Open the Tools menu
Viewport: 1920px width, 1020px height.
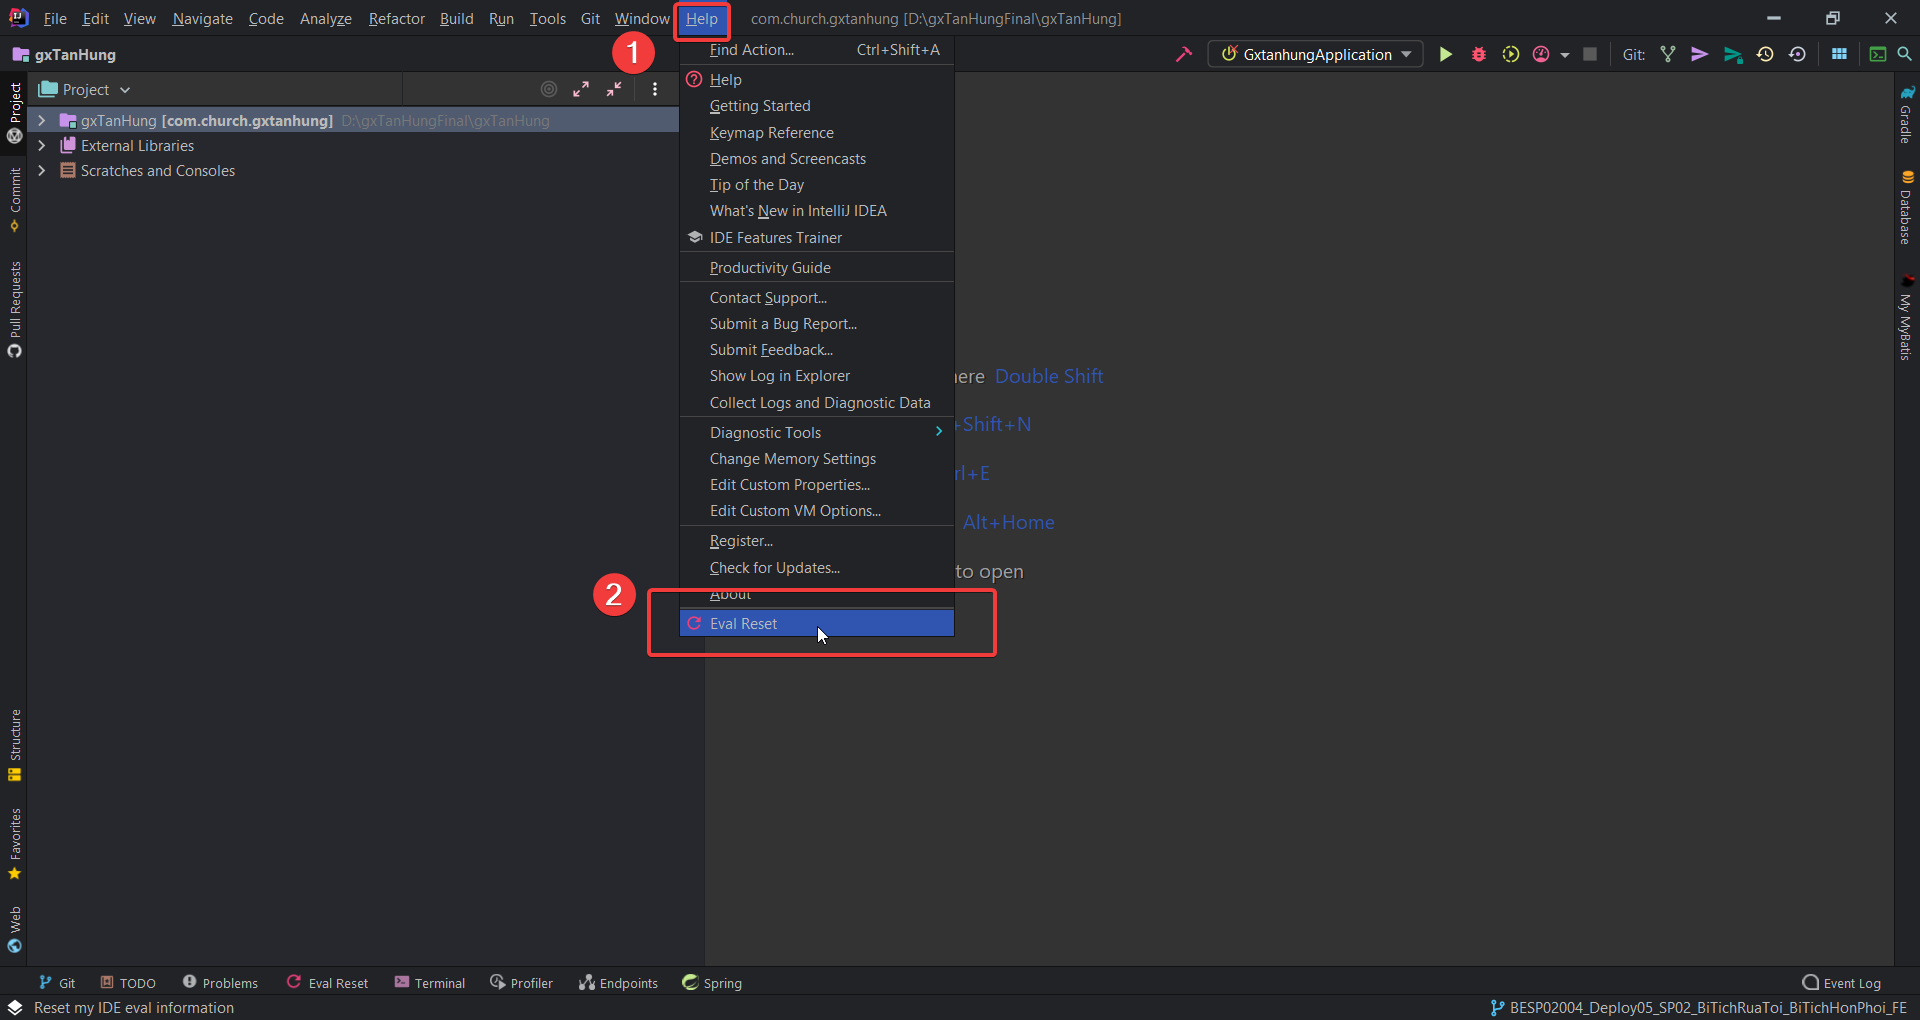547,19
